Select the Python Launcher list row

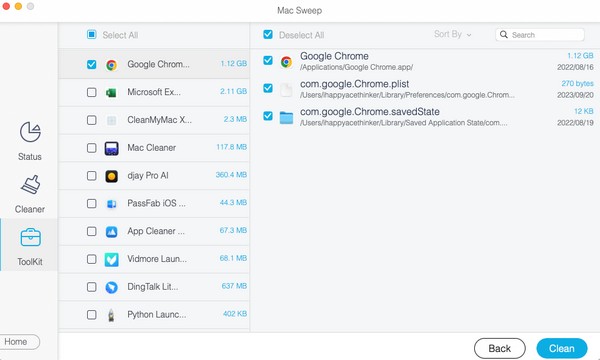(154, 315)
